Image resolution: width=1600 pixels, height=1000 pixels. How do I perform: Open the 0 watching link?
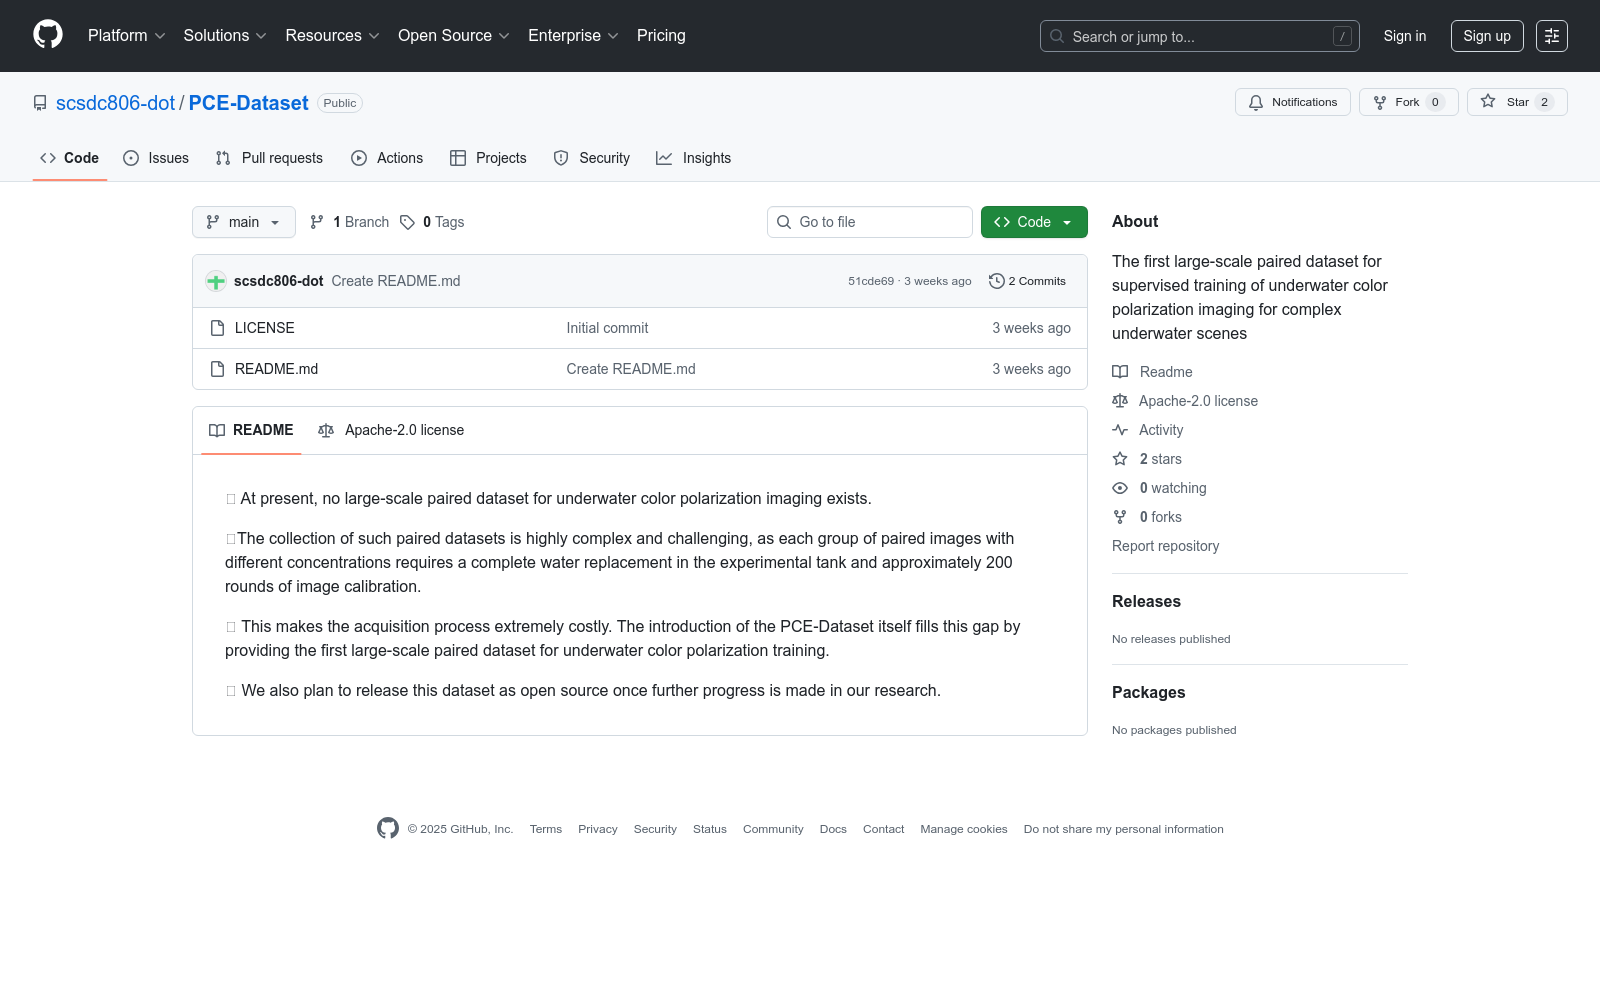coord(1159,488)
